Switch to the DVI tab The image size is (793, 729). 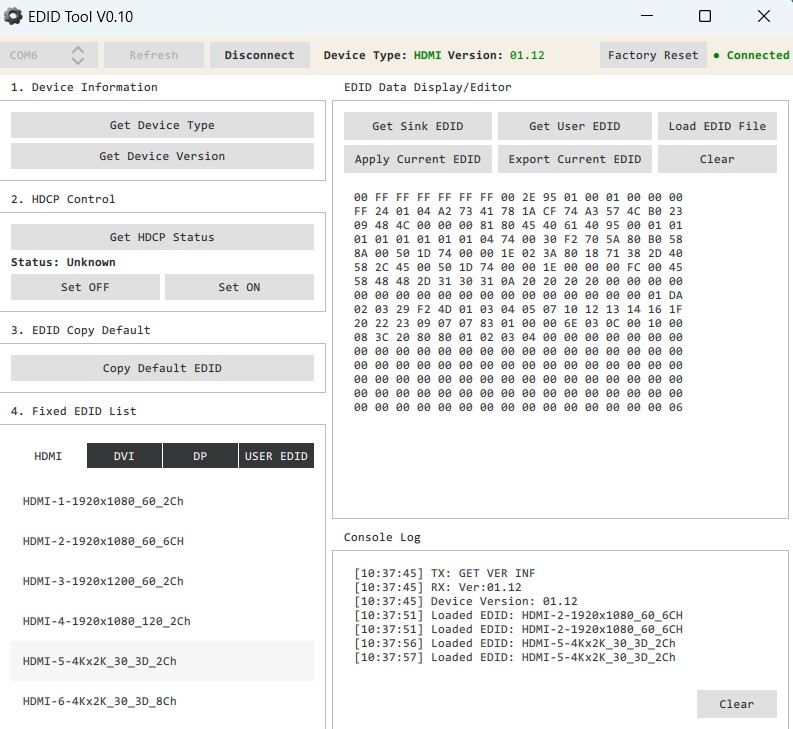click(124, 456)
